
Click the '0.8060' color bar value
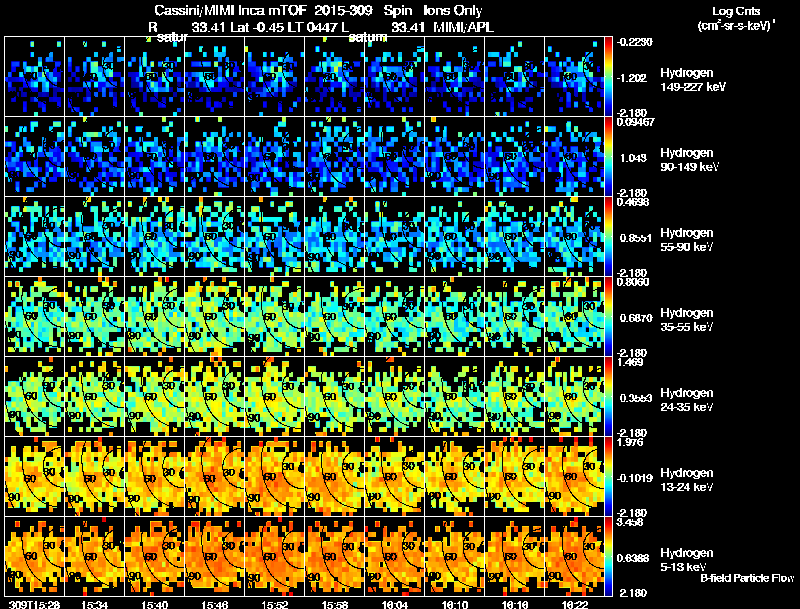click(633, 282)
